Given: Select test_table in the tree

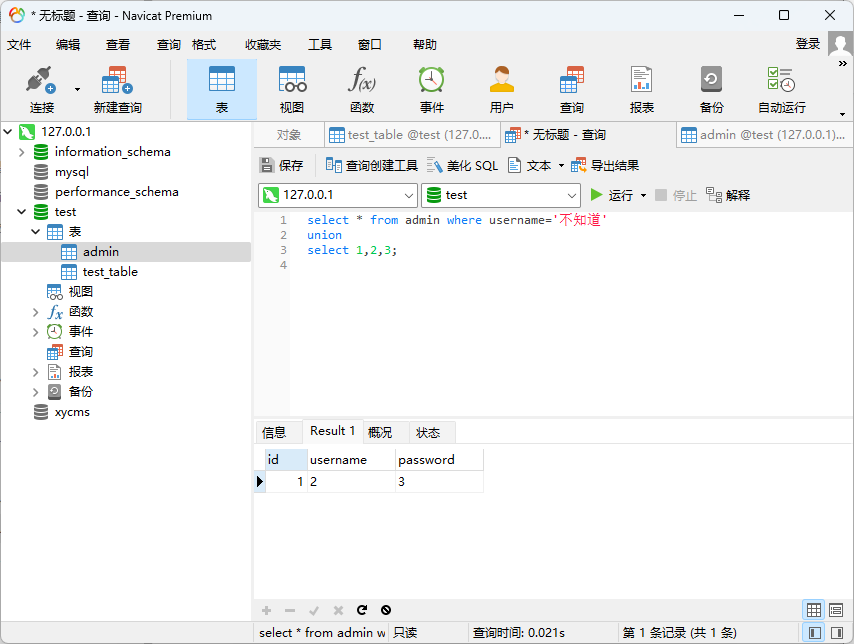Looking at the screenshot, I should (110, 272).
